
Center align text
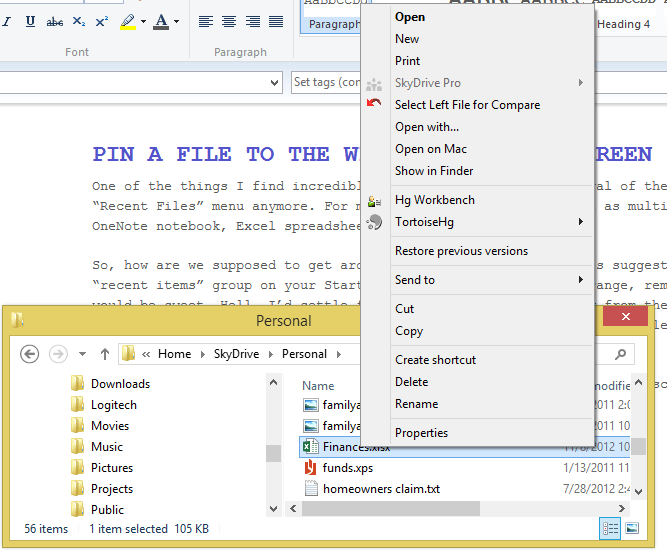click(x=229, y=21)
